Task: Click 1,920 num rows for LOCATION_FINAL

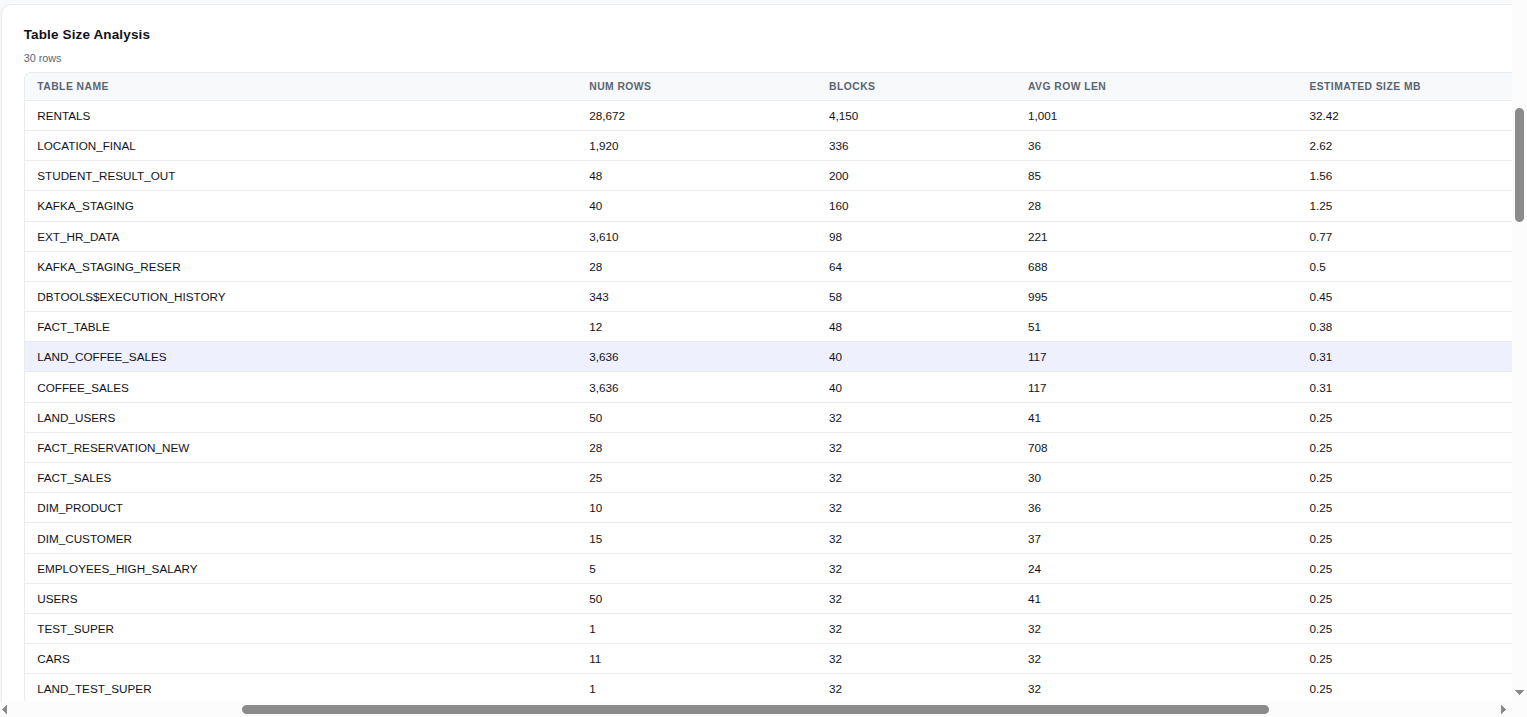Action: pyautogui.click(x=604, y=146)
